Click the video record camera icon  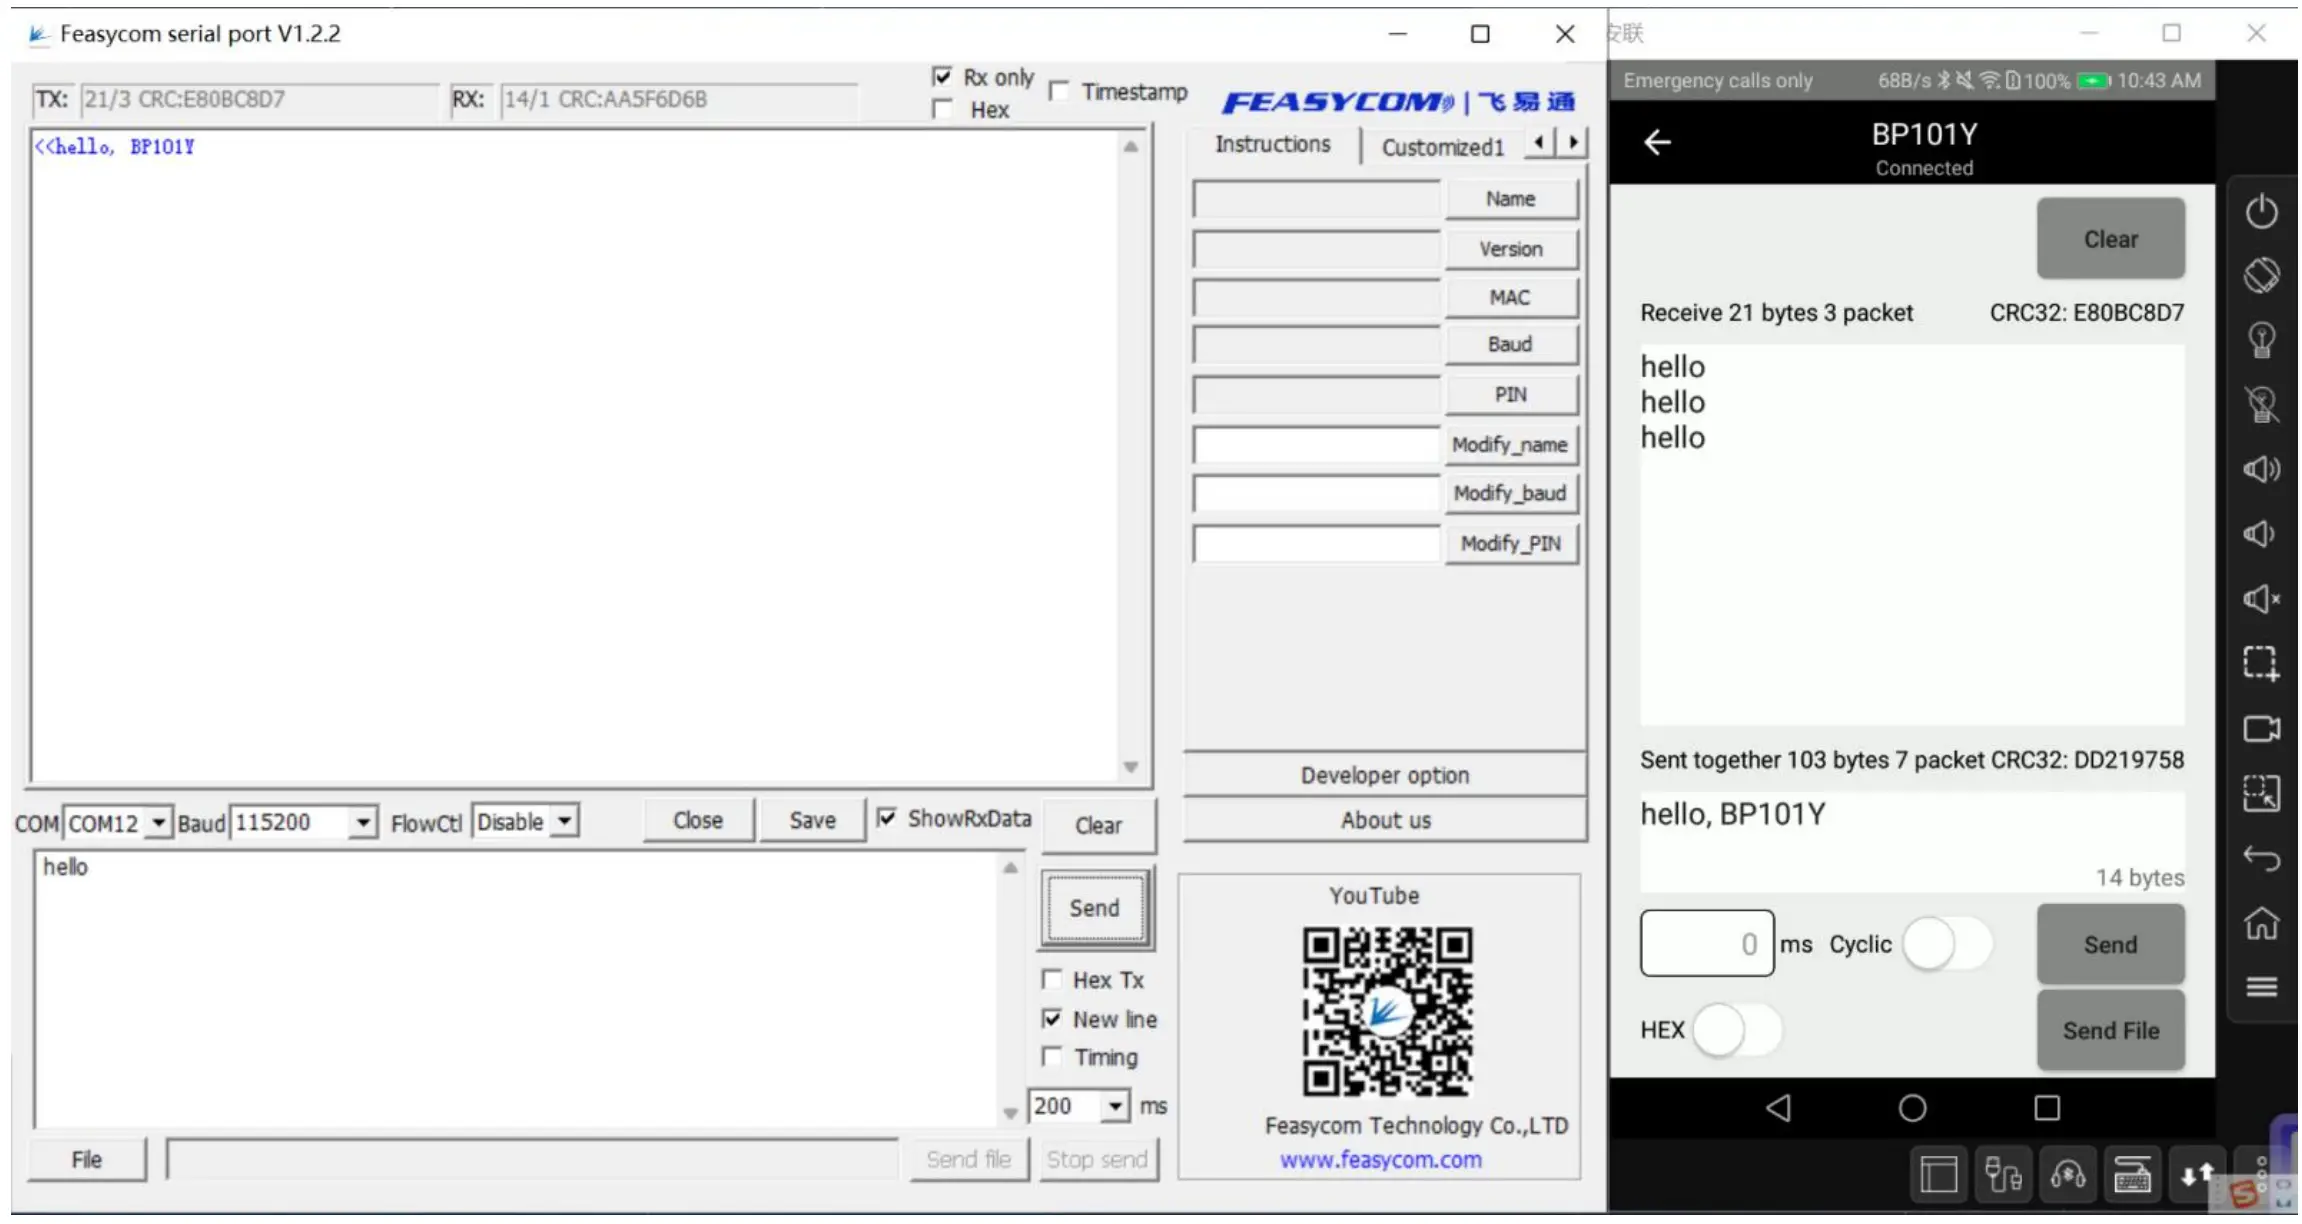2260,729
